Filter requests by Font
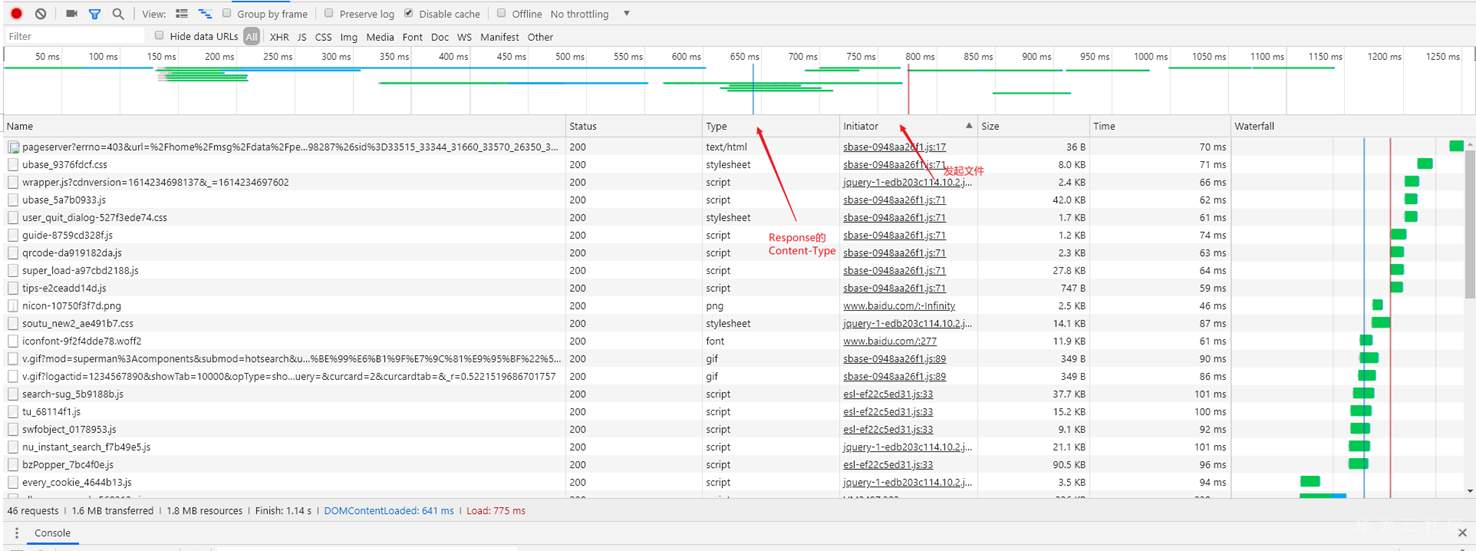1476x551 pixels. (412, 37)
